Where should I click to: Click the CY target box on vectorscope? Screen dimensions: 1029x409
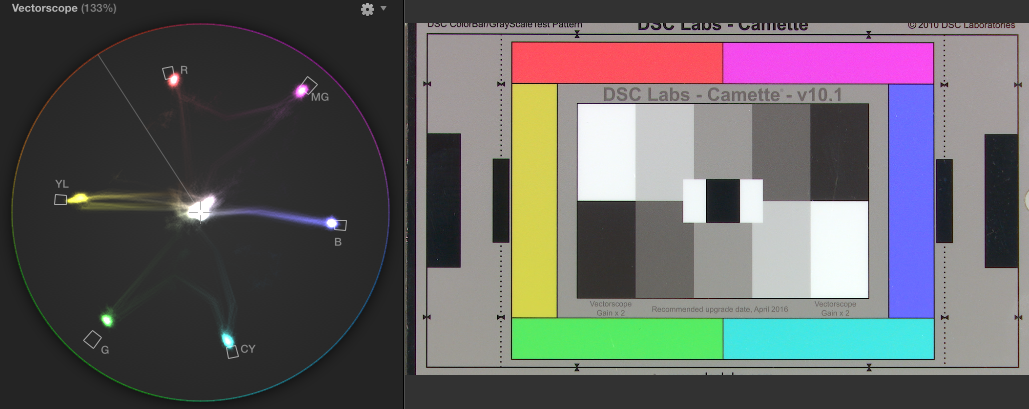232,352
